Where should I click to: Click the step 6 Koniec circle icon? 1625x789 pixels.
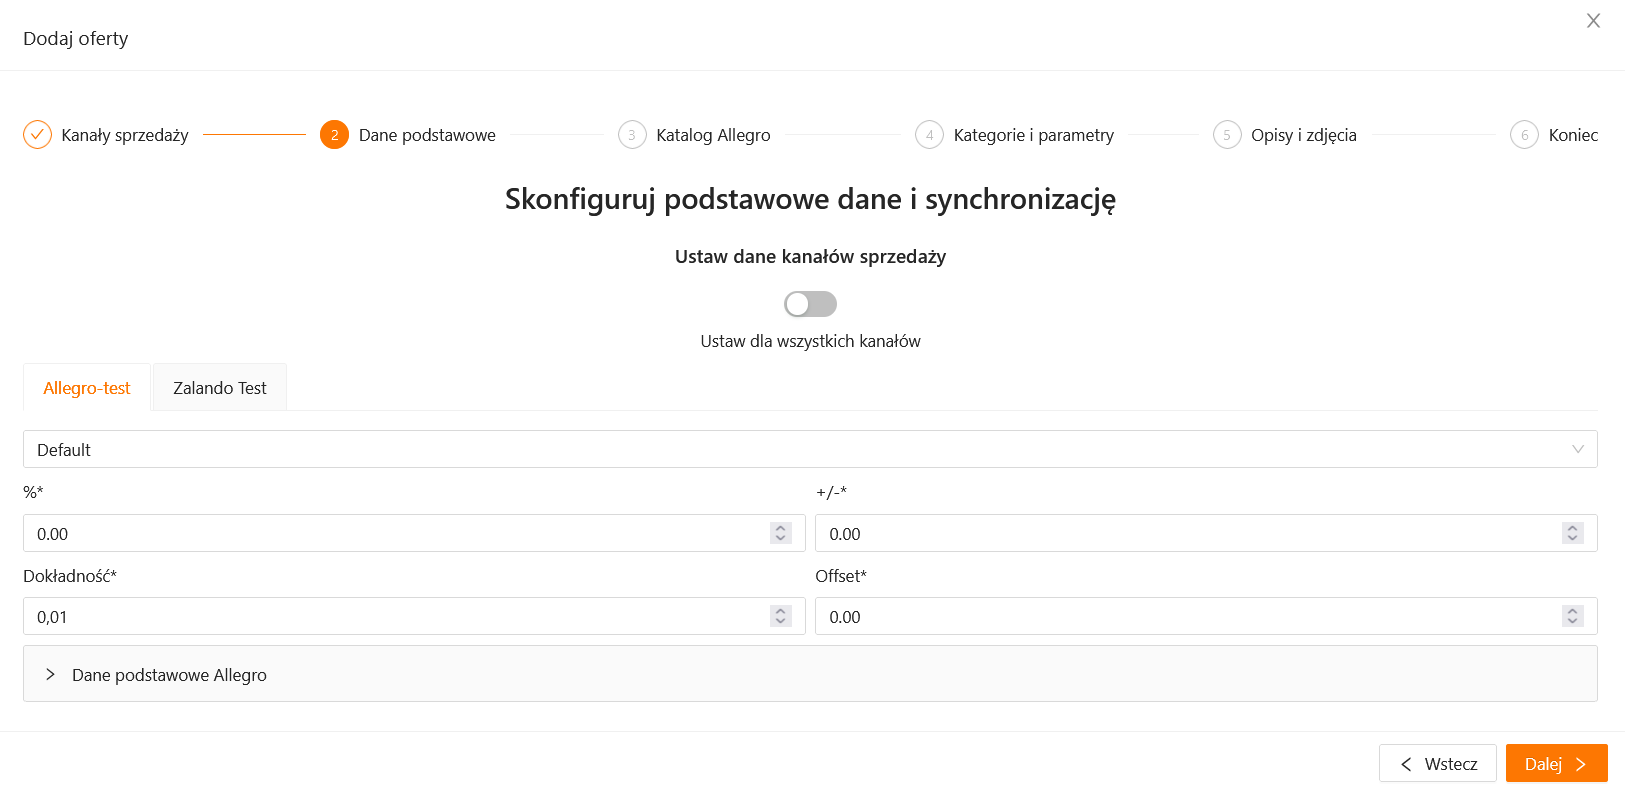tap(1524, 135)
